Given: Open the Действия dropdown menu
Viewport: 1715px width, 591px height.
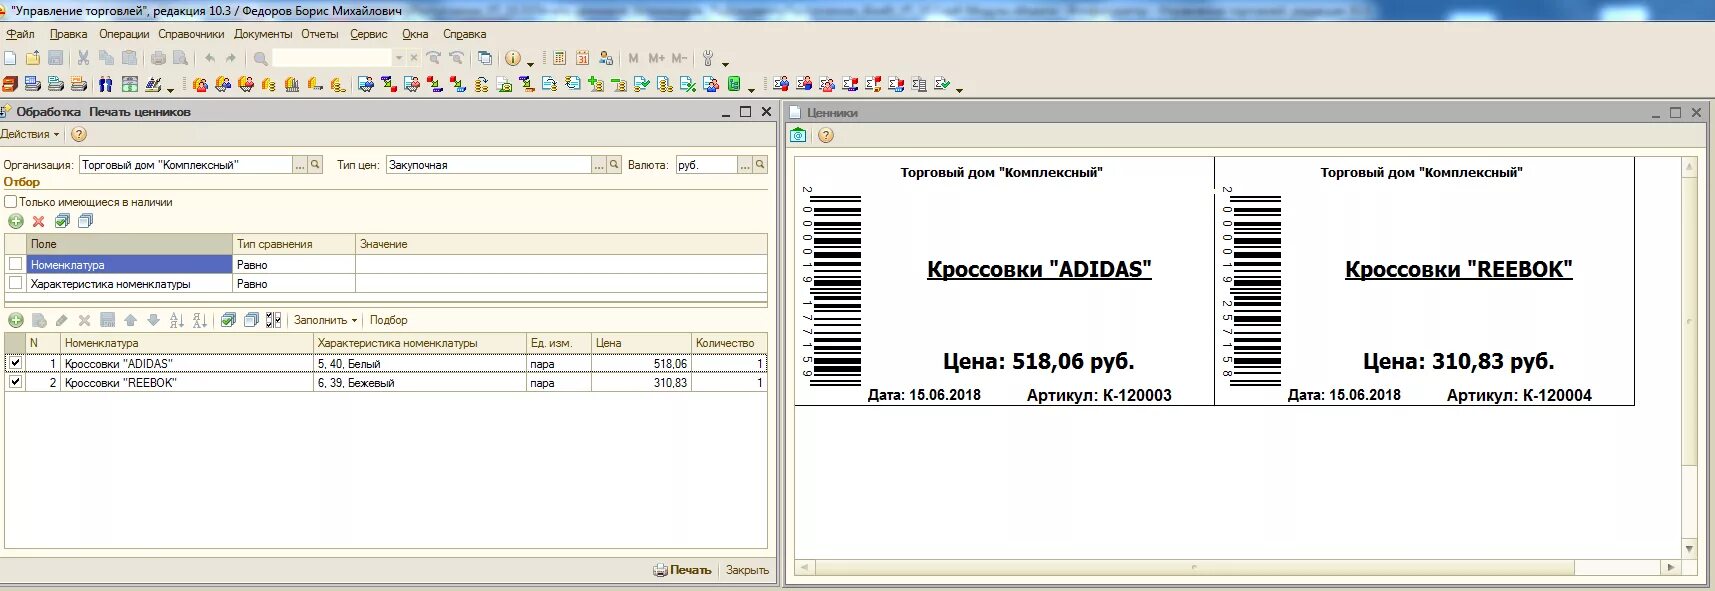Looking at the screenshot, I should click(x=30, y=134).
